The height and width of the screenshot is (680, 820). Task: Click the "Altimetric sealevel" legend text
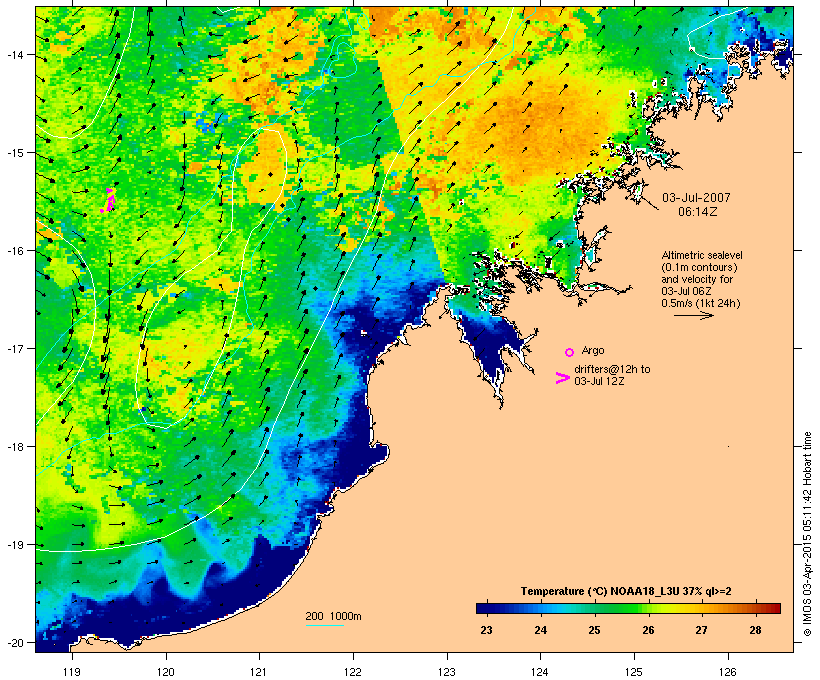[x=702, y=255]
